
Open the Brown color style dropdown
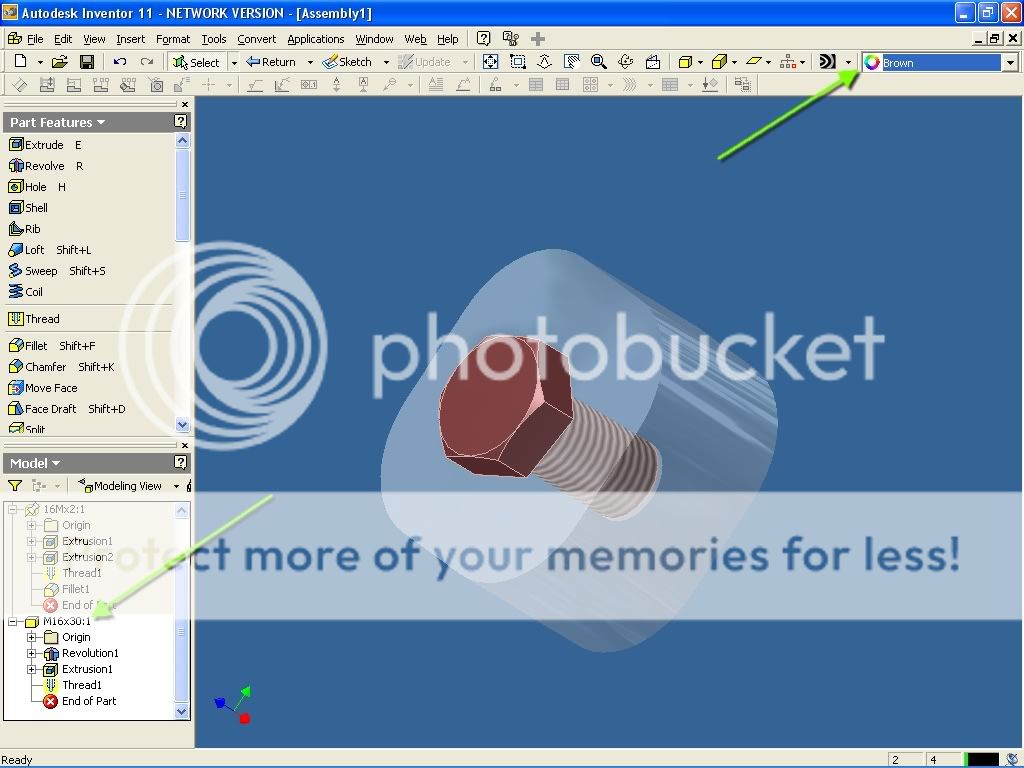tap(1010, 63)
